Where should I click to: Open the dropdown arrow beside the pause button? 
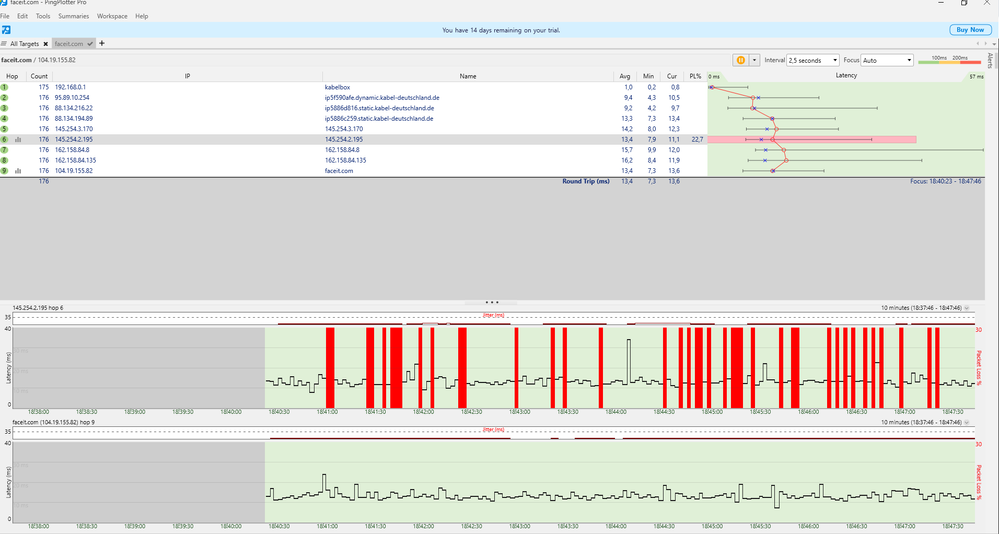coord(755,60)
